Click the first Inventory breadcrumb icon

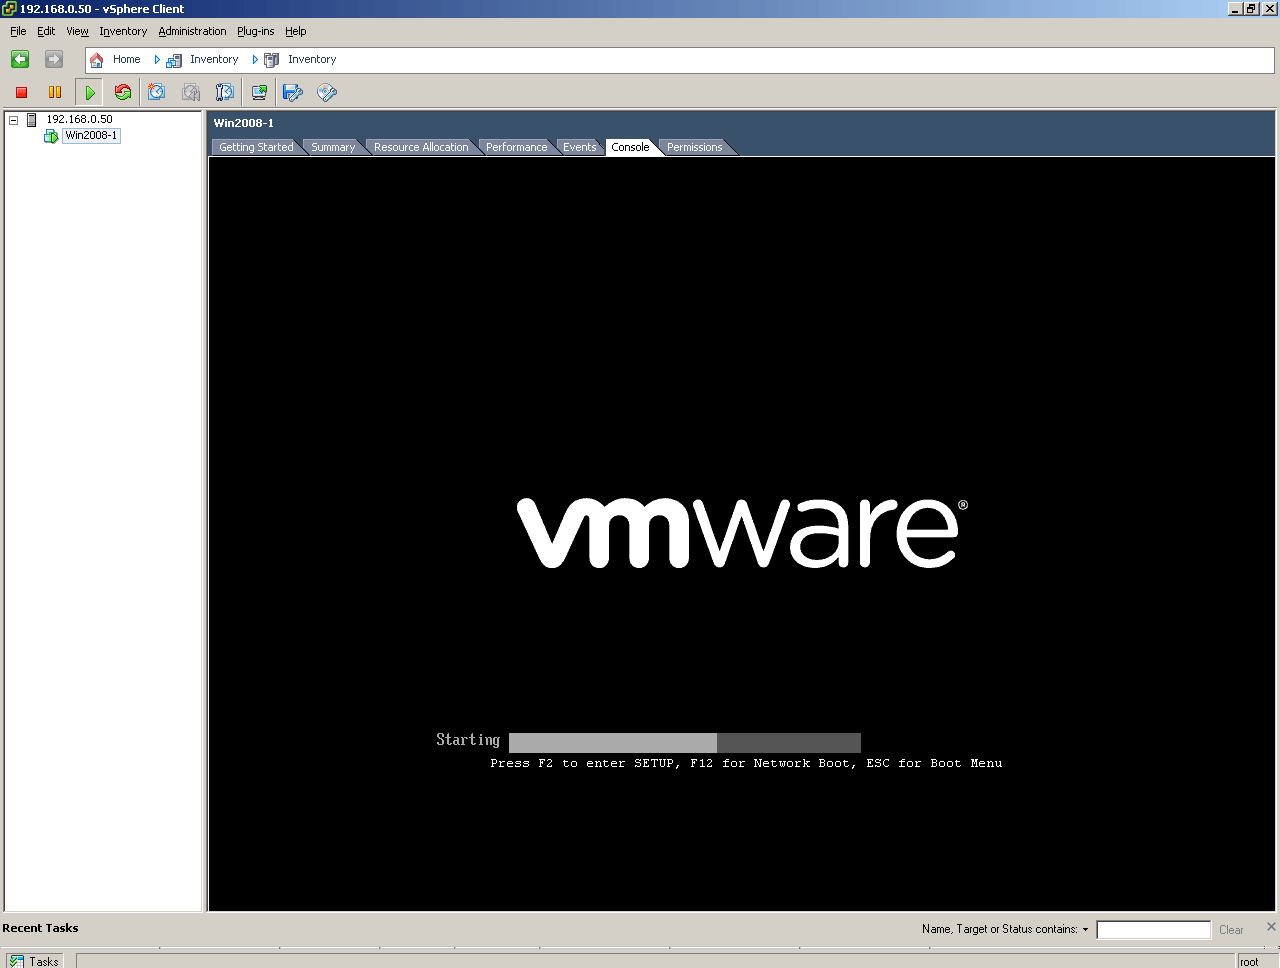click(x=174, y=60)
